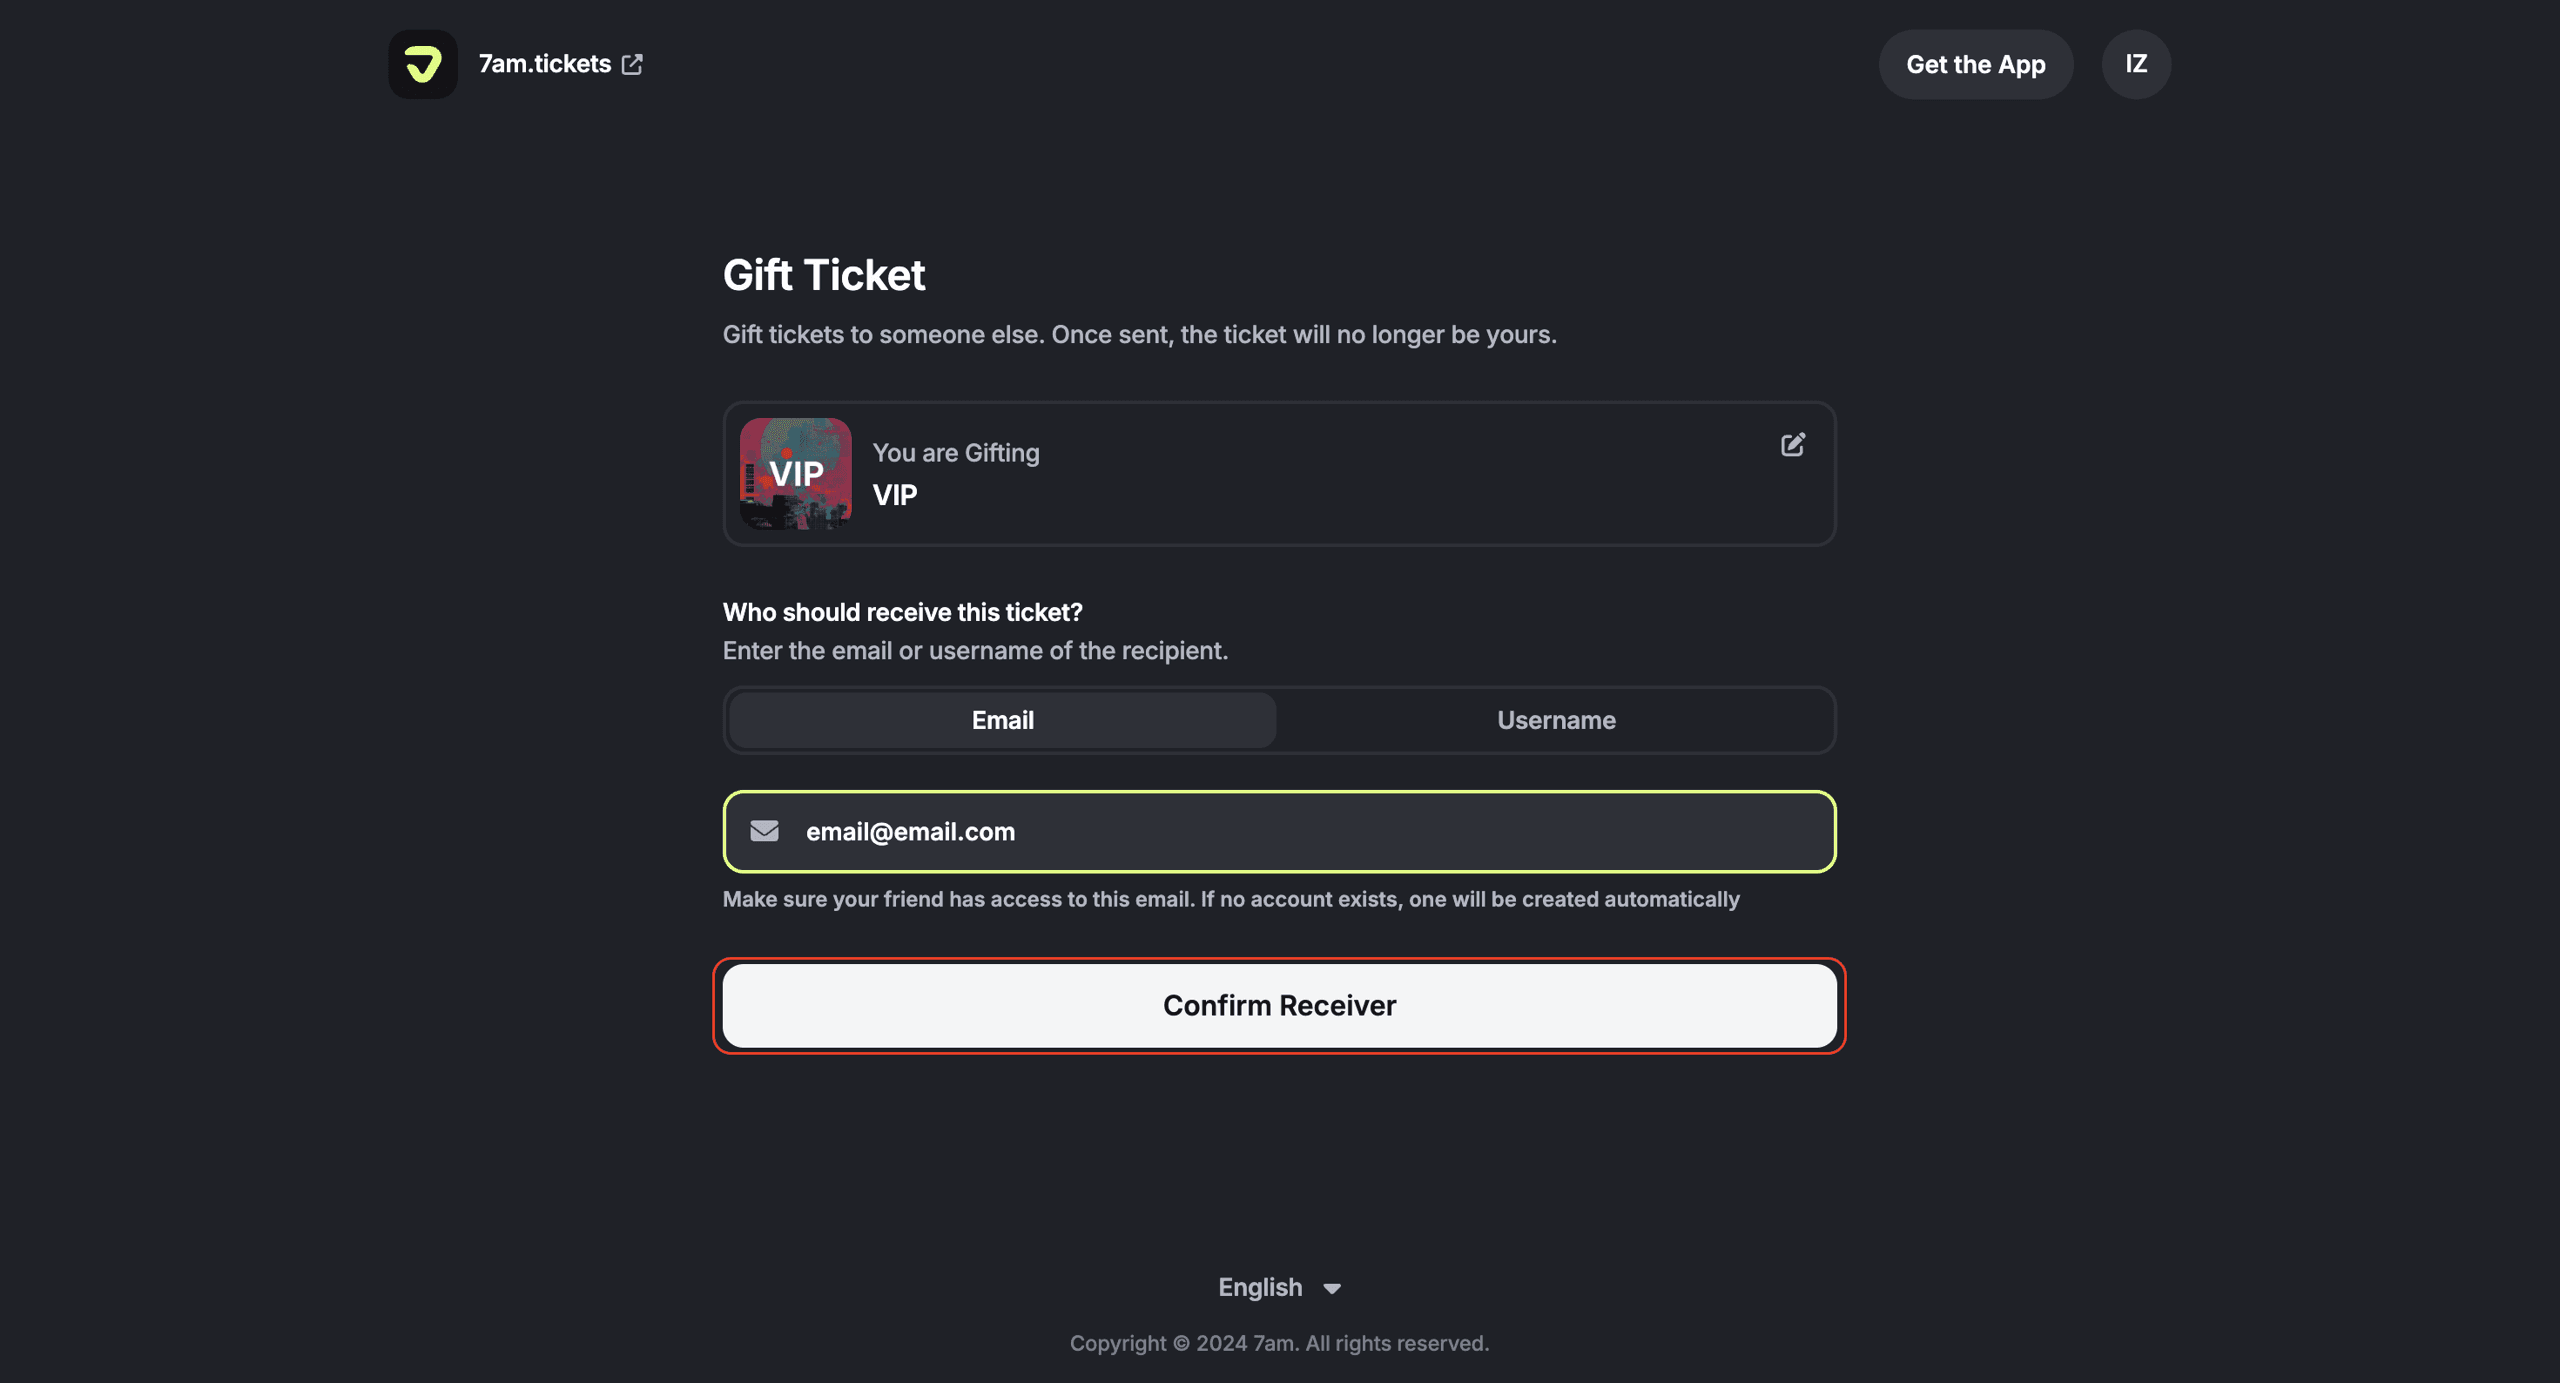This screenshot has width=2560, height=1383.
Task: Click the Get the App button
Action: tap(1975, 64)
